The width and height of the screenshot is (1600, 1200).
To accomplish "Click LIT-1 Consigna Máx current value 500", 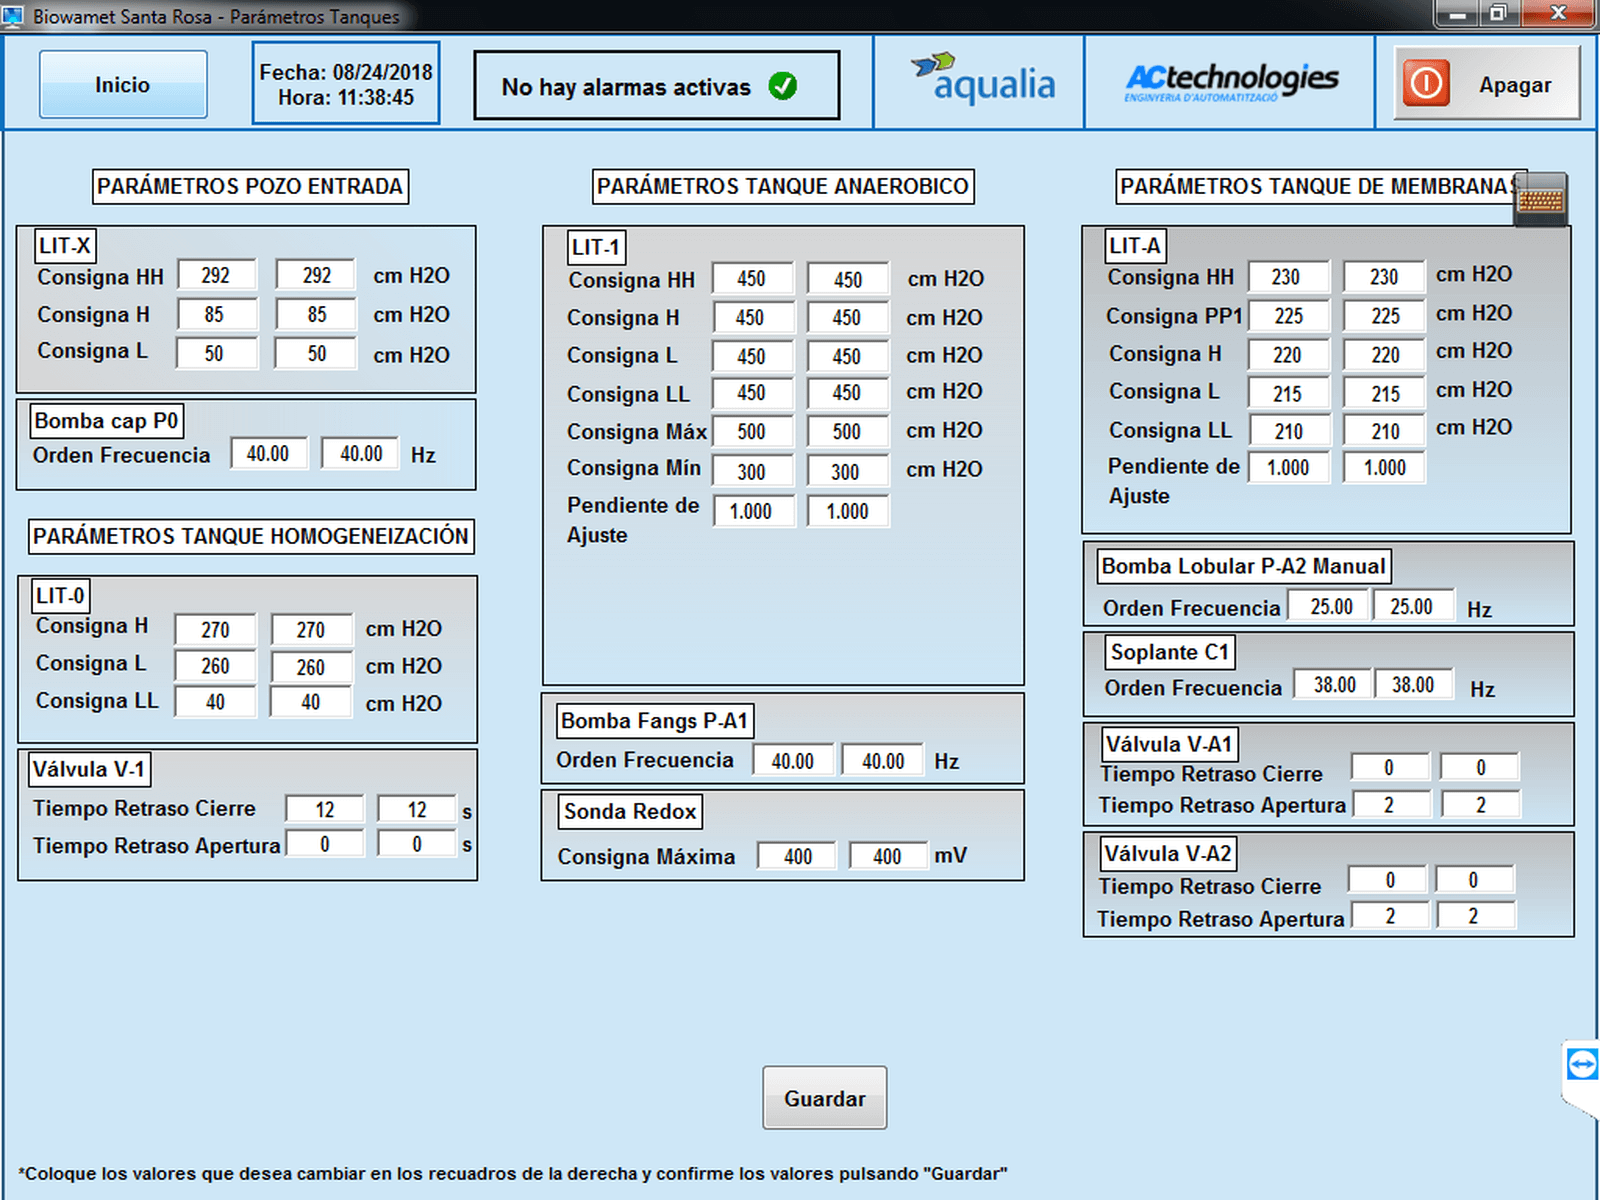I will 752,431.
